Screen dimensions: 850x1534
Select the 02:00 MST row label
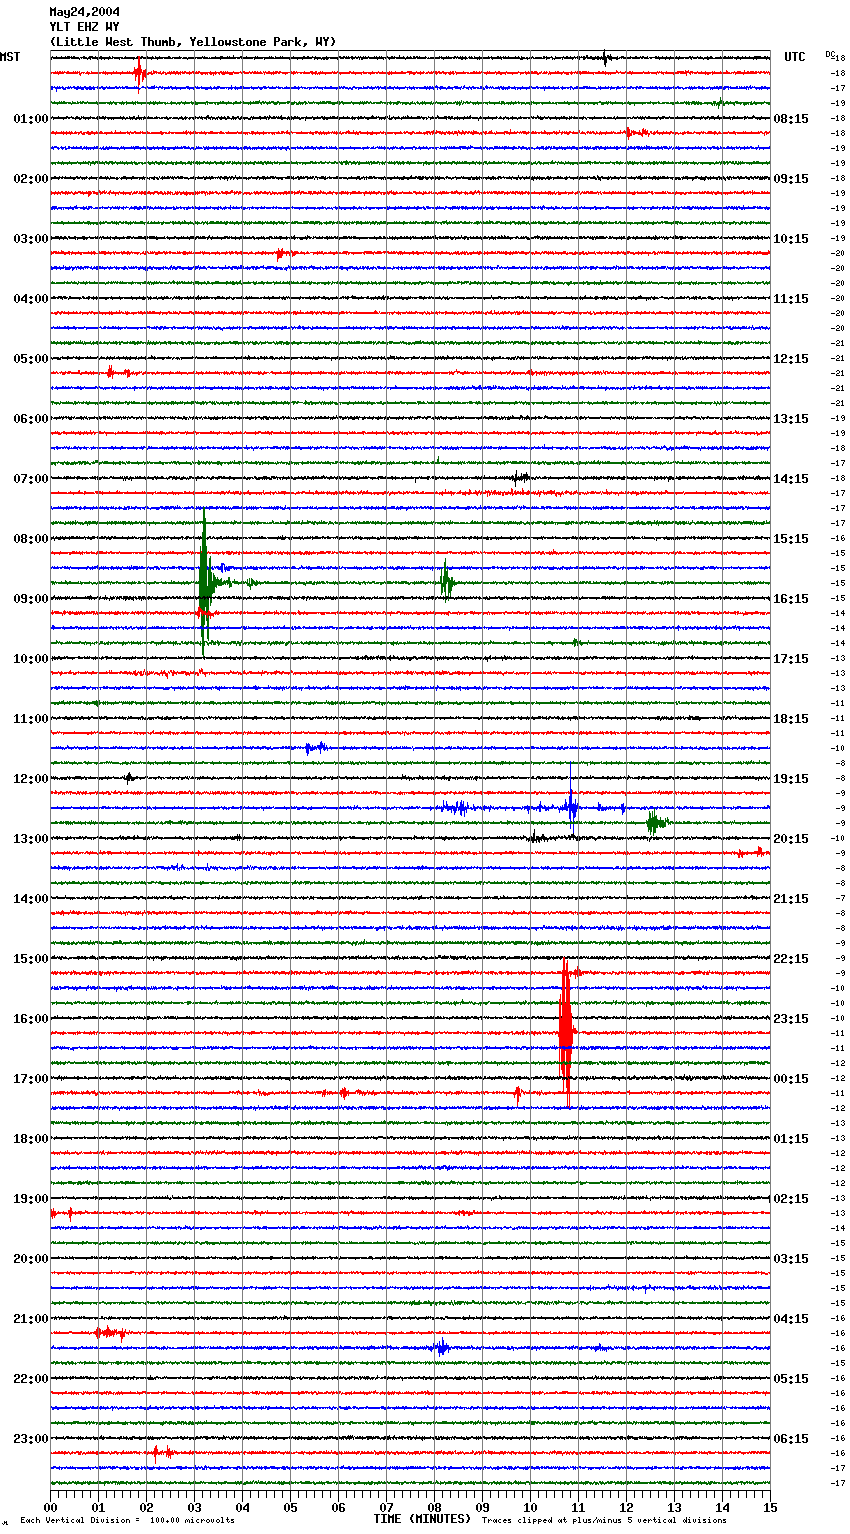pyautogui.click(x=31, y=179)
